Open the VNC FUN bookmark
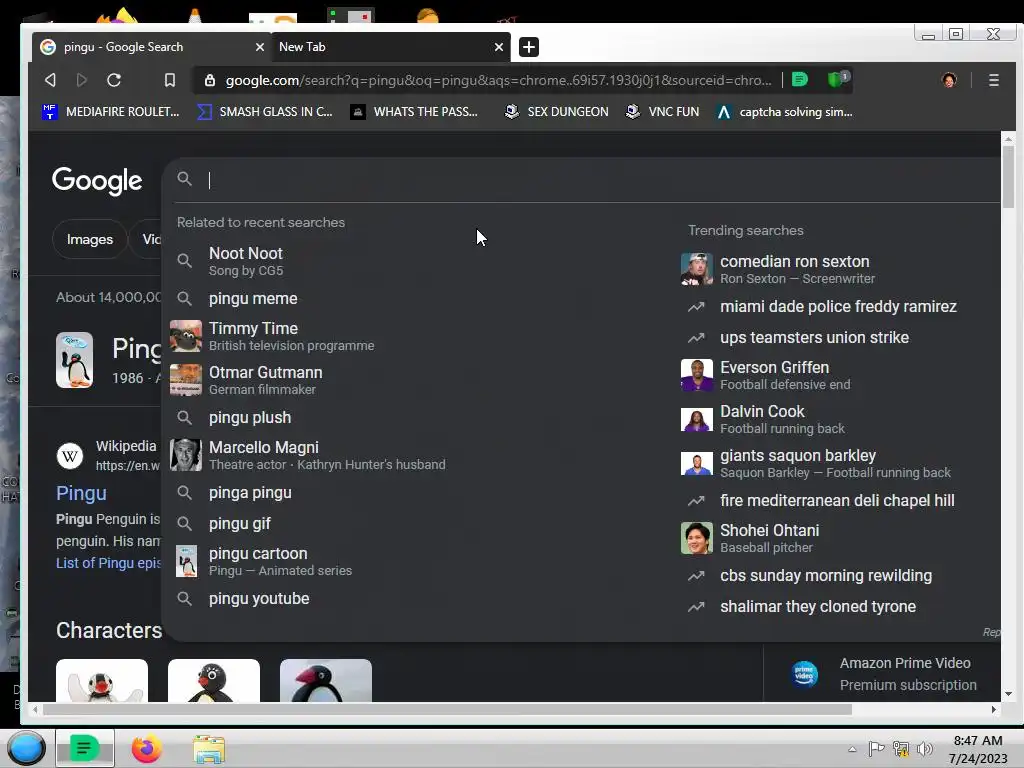The height and width of the screenshot is (768, 1024). [662, 112]
